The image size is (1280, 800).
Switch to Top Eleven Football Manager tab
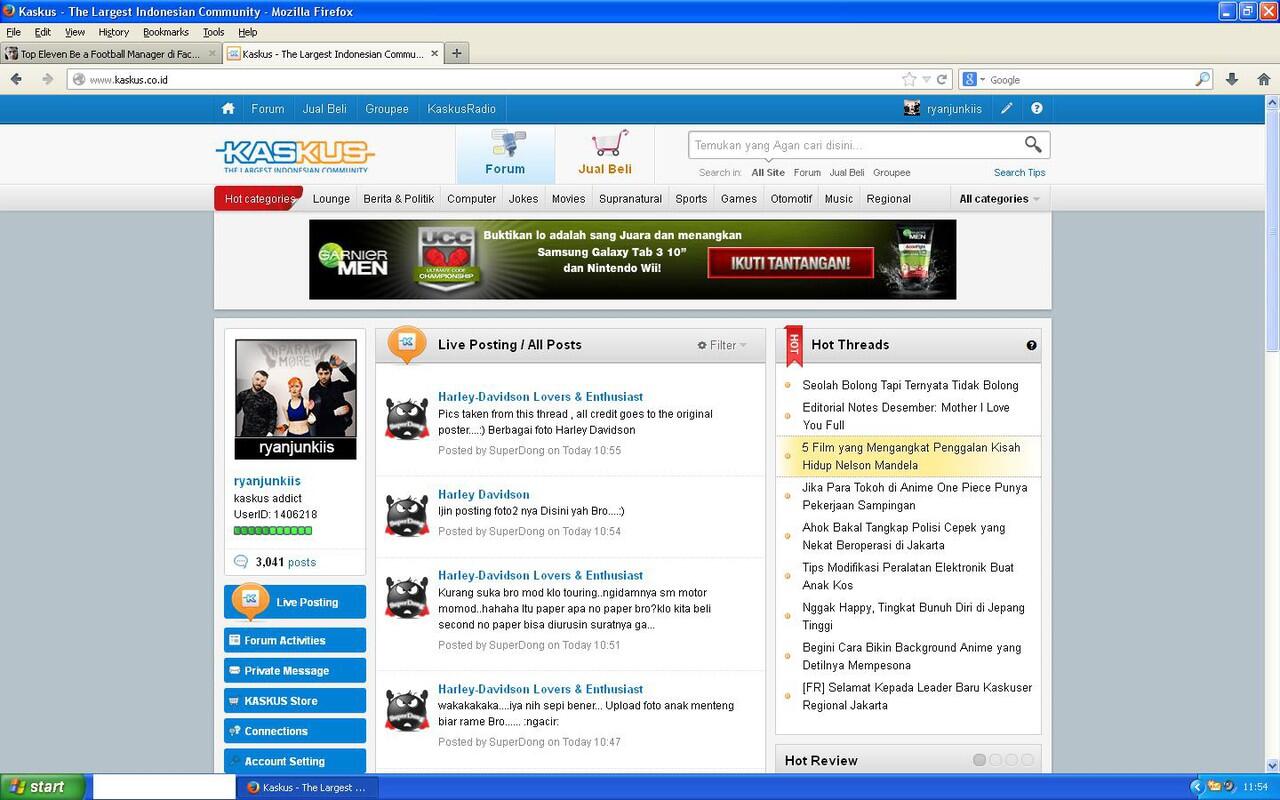point(111,54)
